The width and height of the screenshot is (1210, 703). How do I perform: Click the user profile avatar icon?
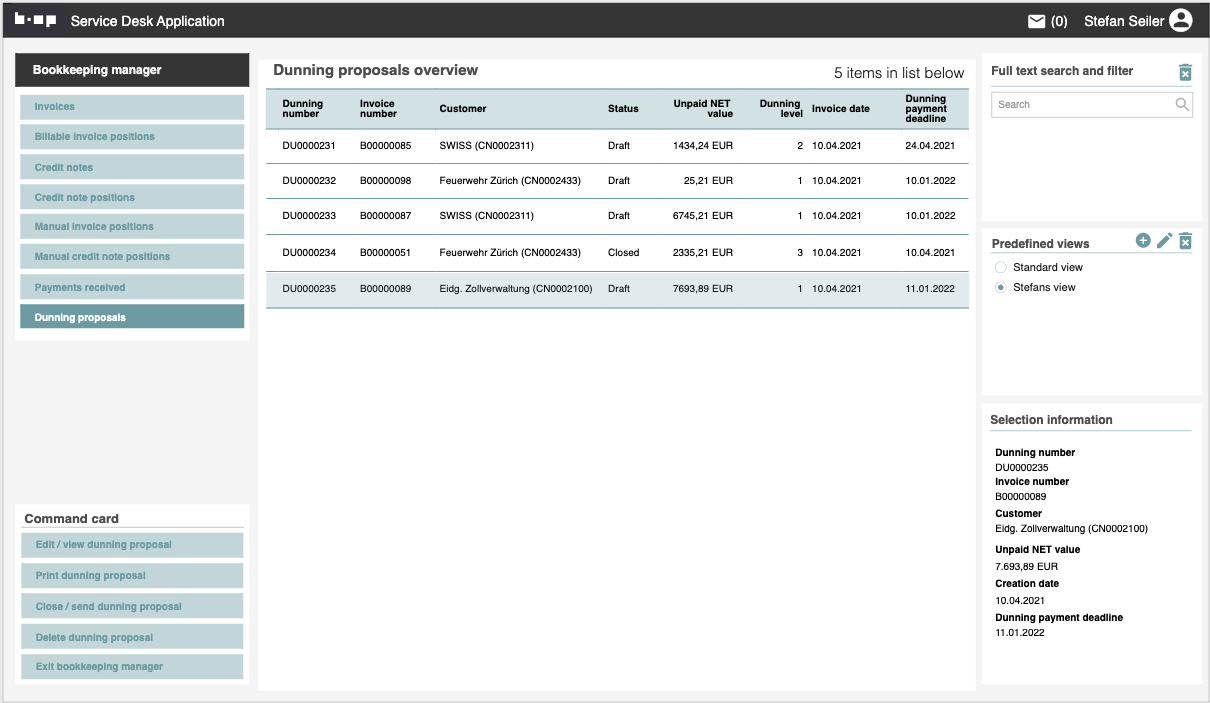1181,21
